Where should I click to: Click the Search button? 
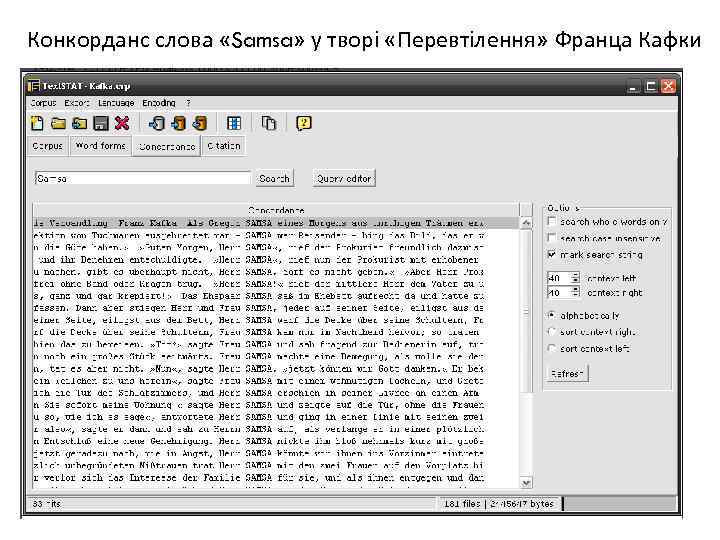pyautogui.click(x=275, y=178)
